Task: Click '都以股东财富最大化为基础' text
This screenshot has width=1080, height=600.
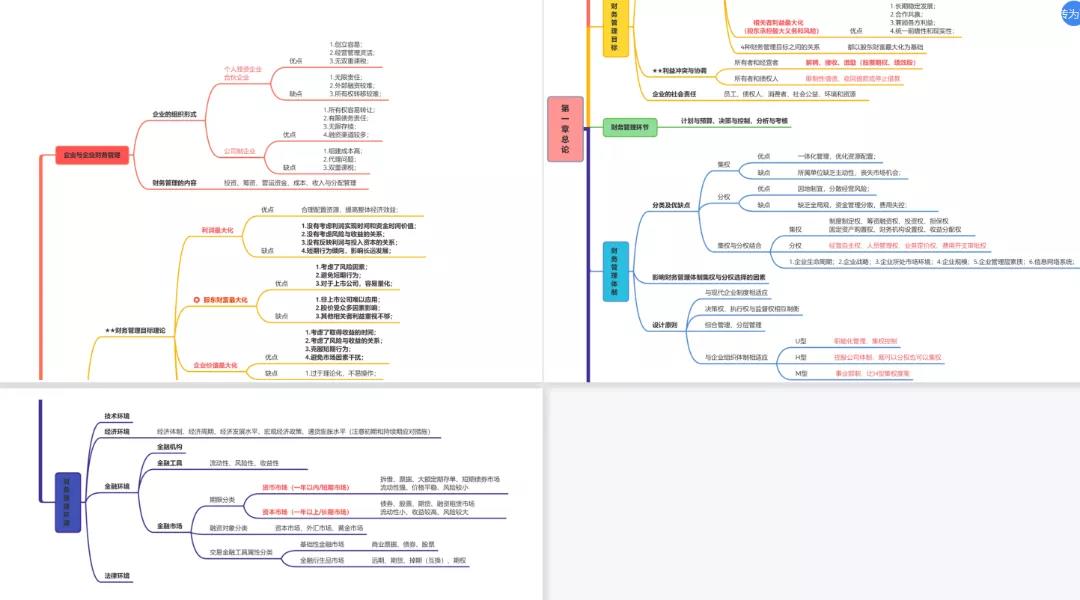Action: [x=885, y=48]
